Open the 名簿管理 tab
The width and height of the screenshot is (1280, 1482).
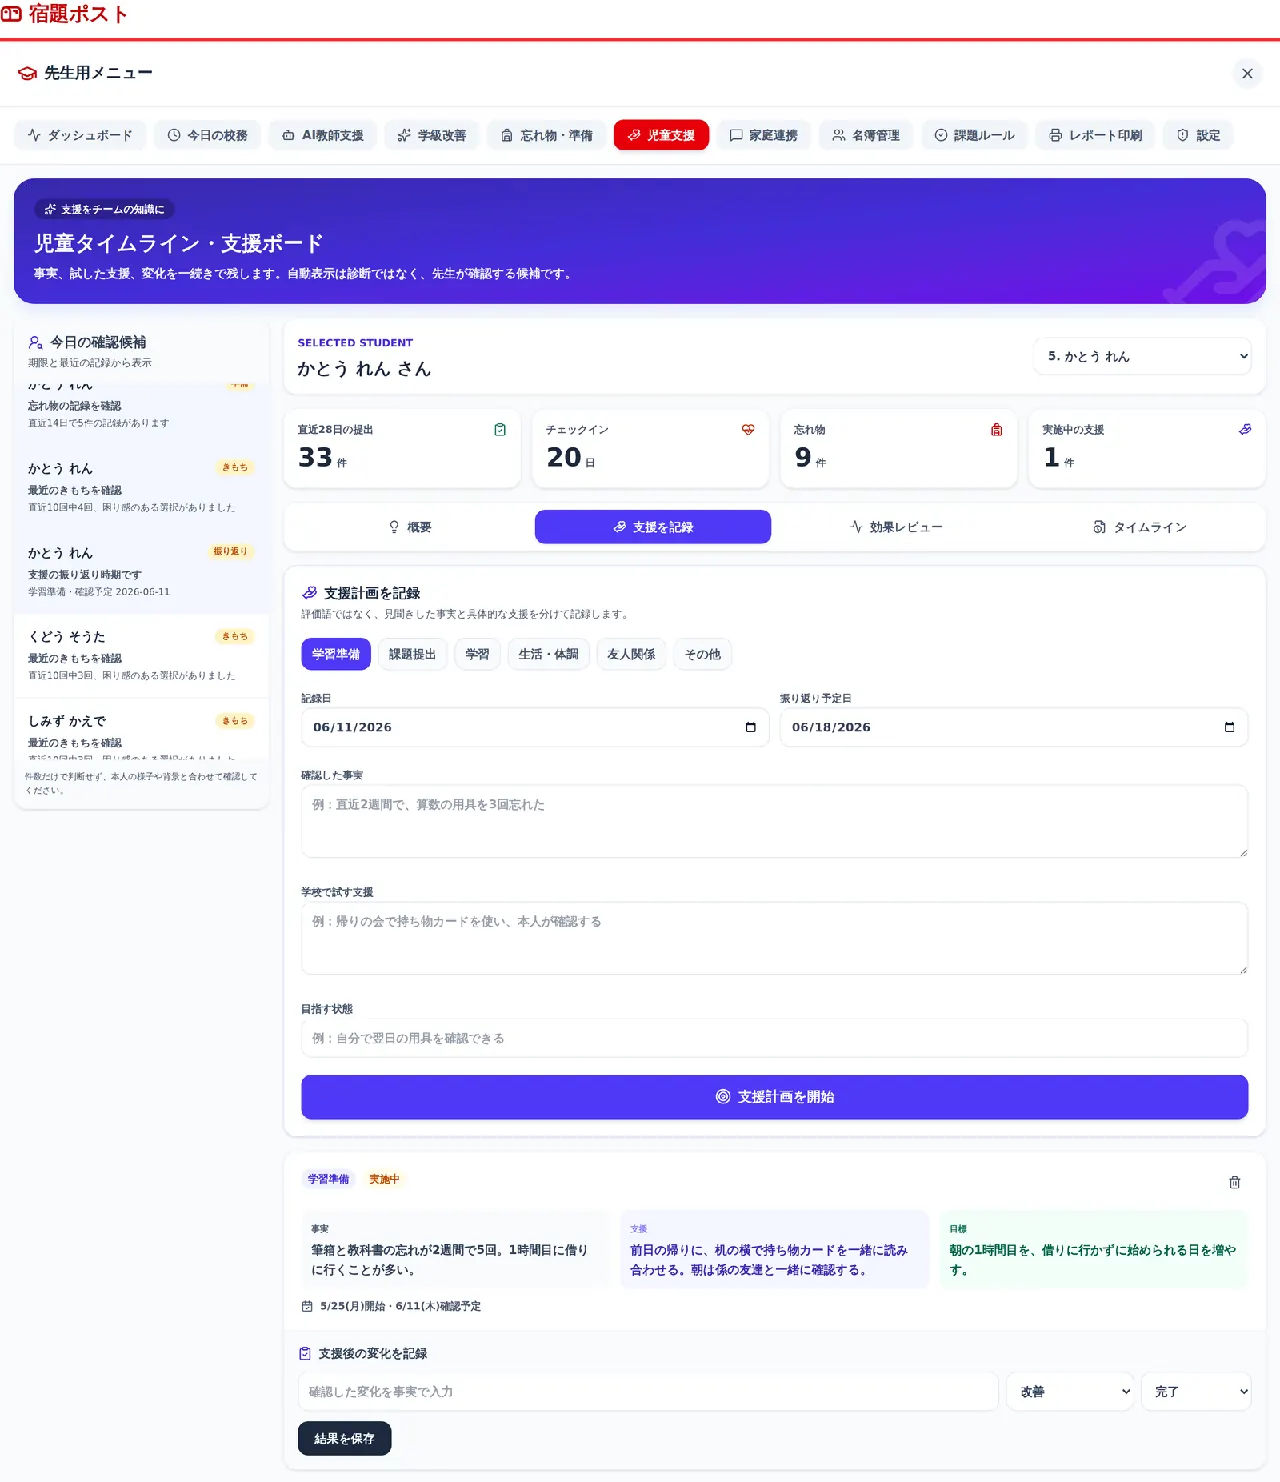click(866, 135)
